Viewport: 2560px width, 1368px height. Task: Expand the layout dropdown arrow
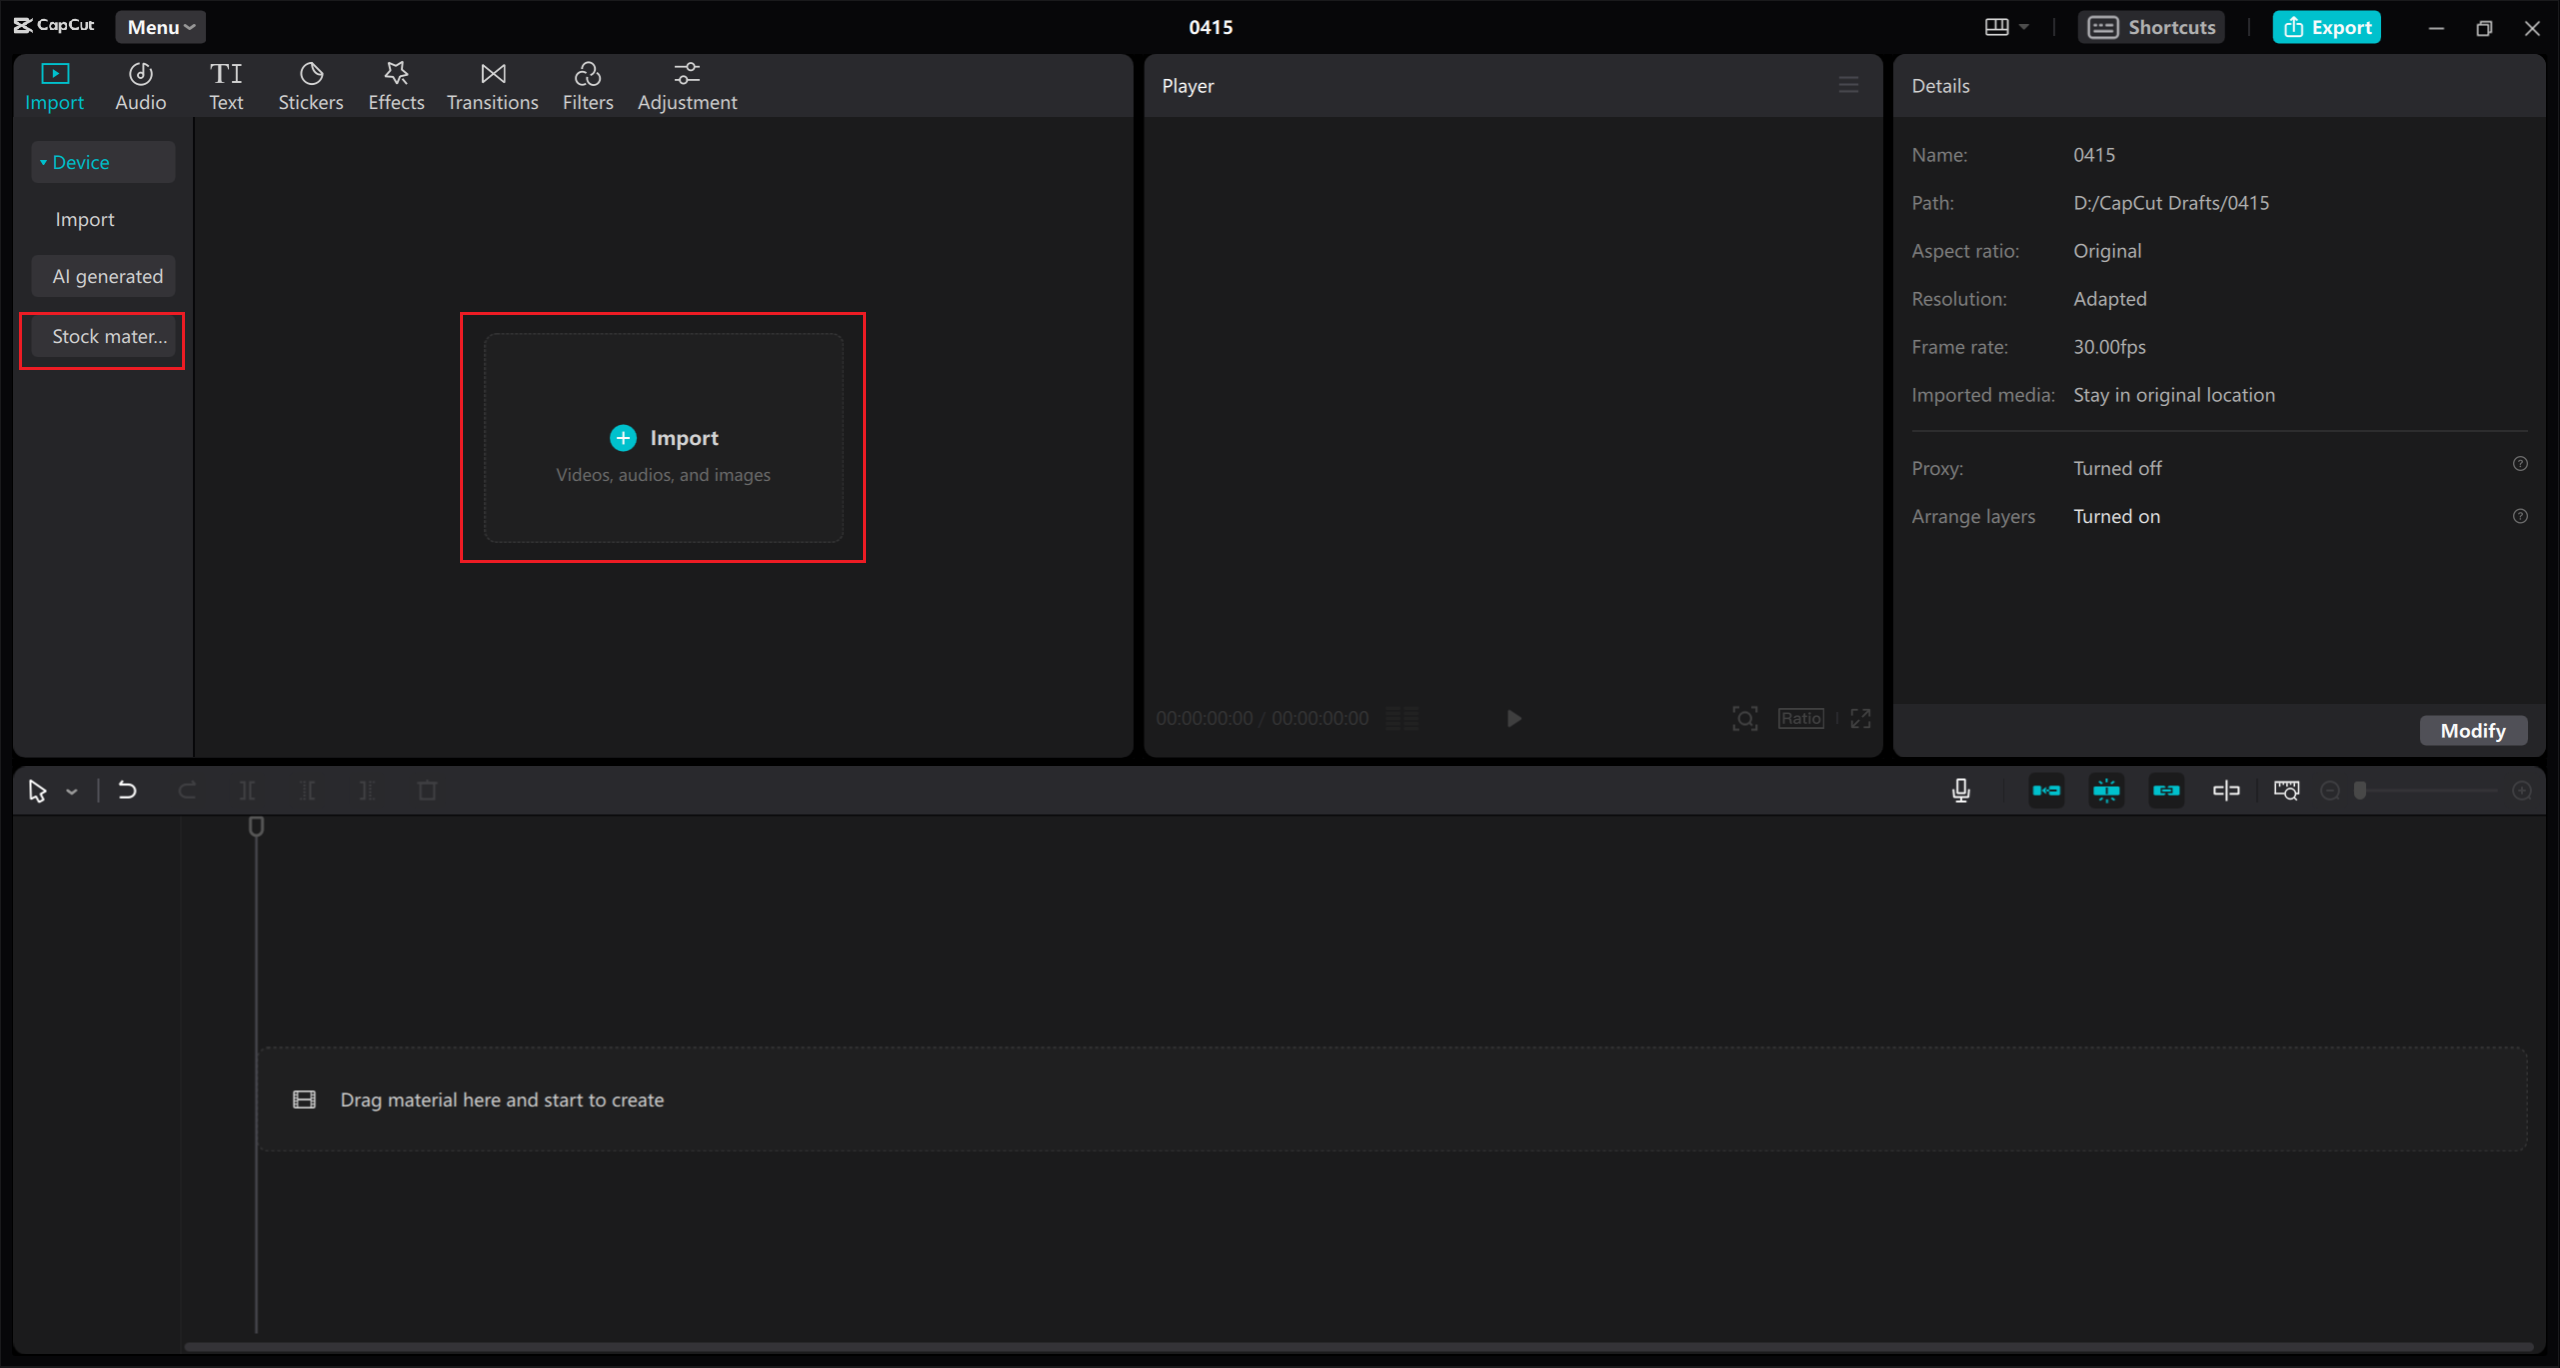coord(2024,27)
